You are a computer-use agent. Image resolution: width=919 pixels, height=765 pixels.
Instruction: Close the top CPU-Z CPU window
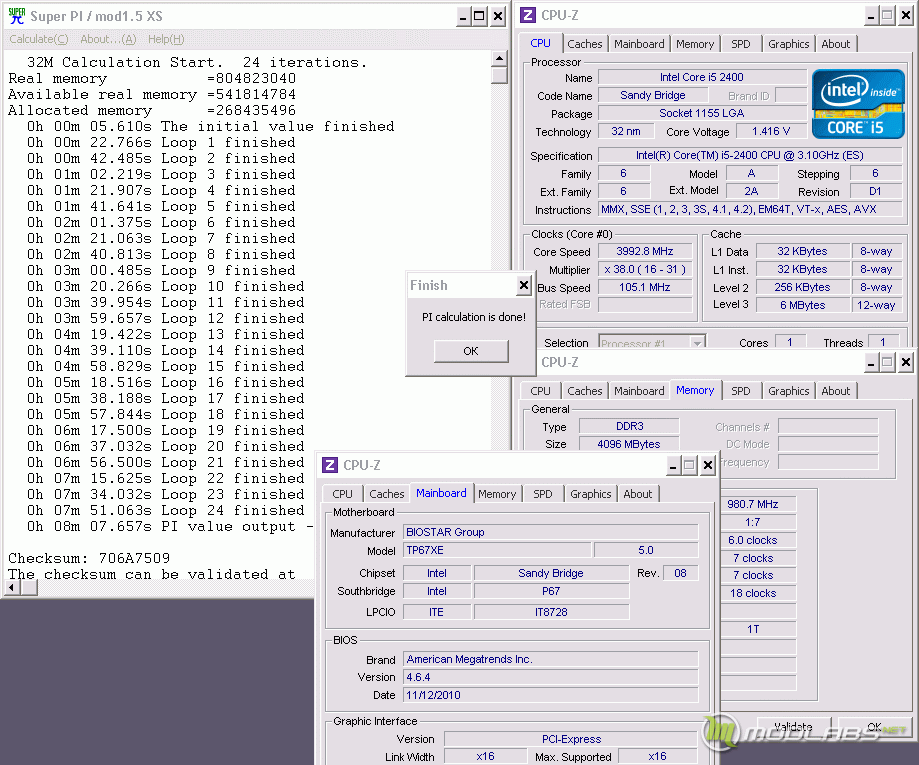tap(906, 16)
